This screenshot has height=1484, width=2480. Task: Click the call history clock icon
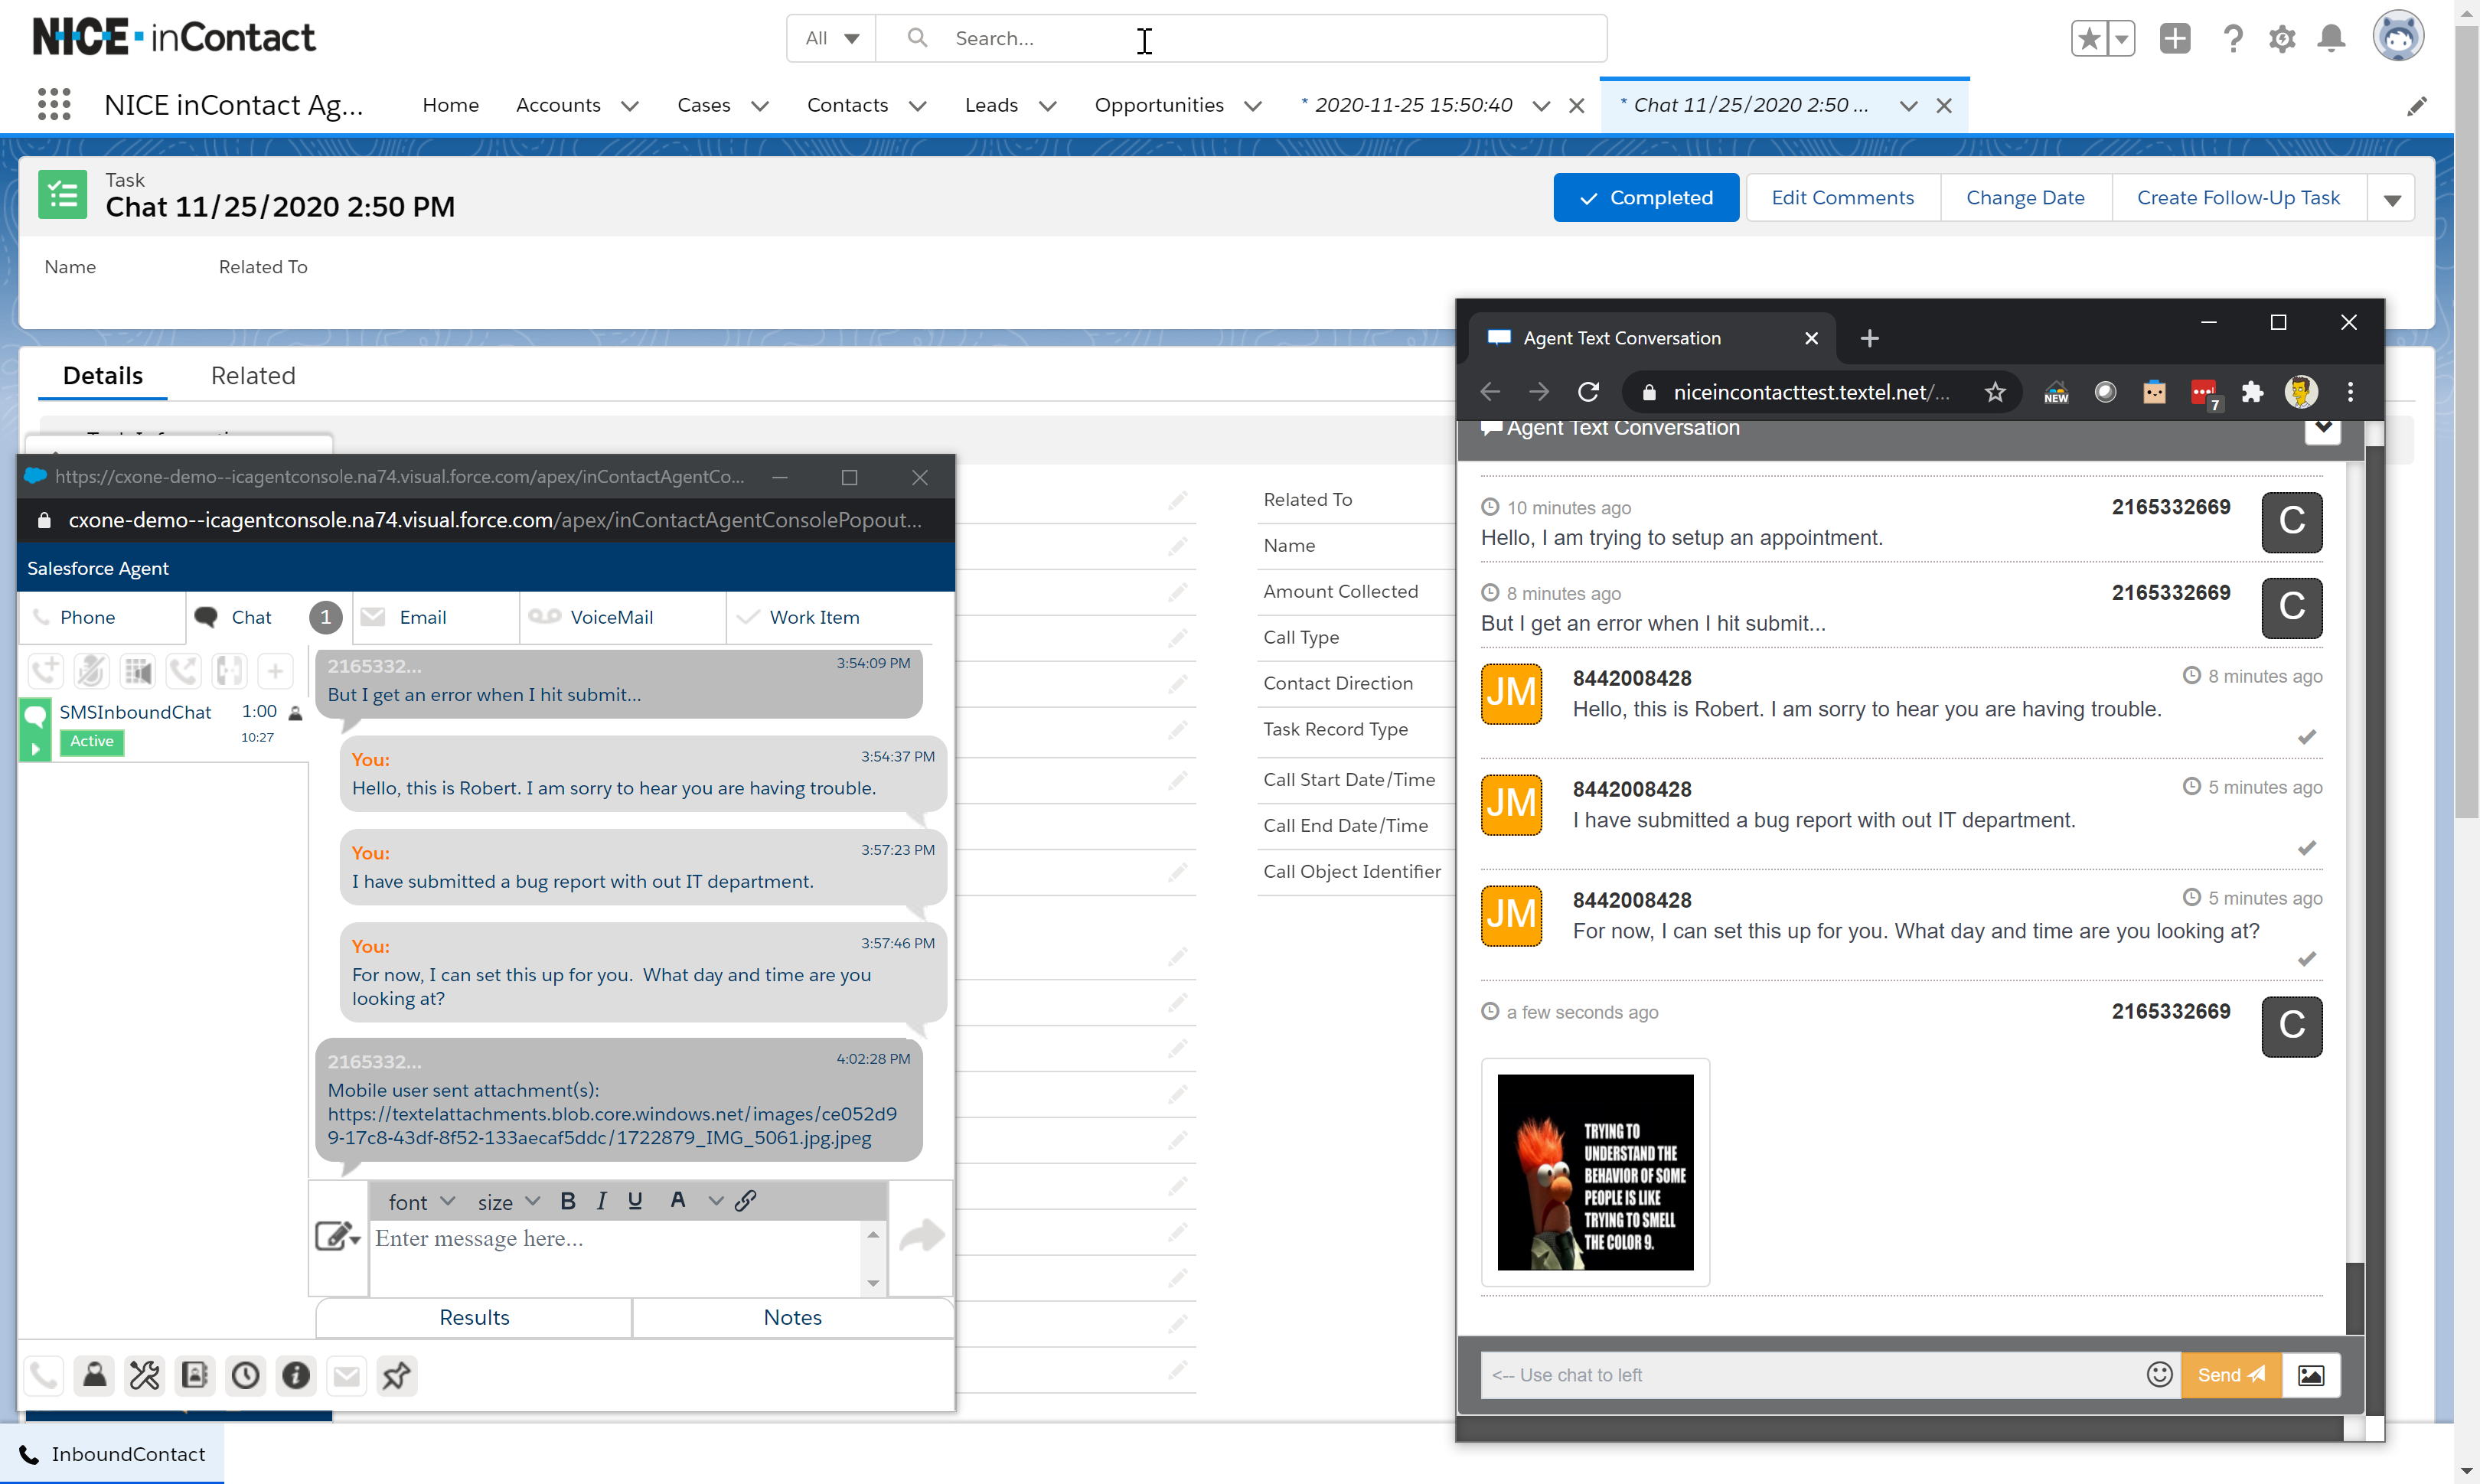[246, 1375]
